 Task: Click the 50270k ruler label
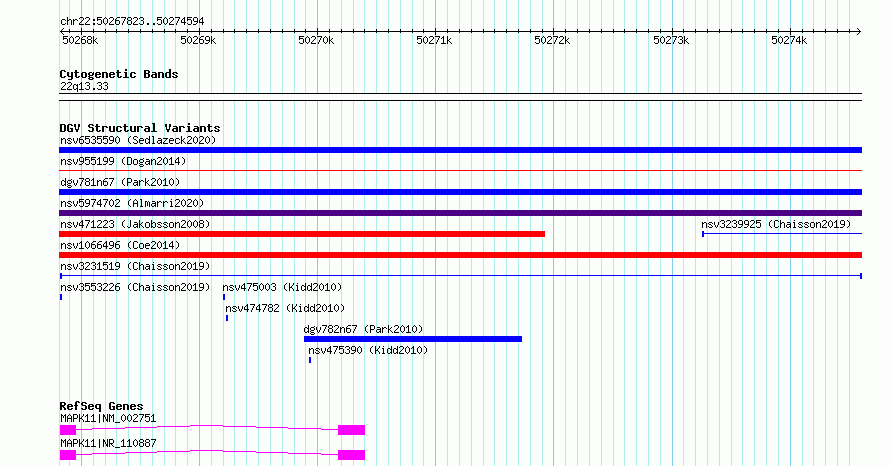coord(316,40)
